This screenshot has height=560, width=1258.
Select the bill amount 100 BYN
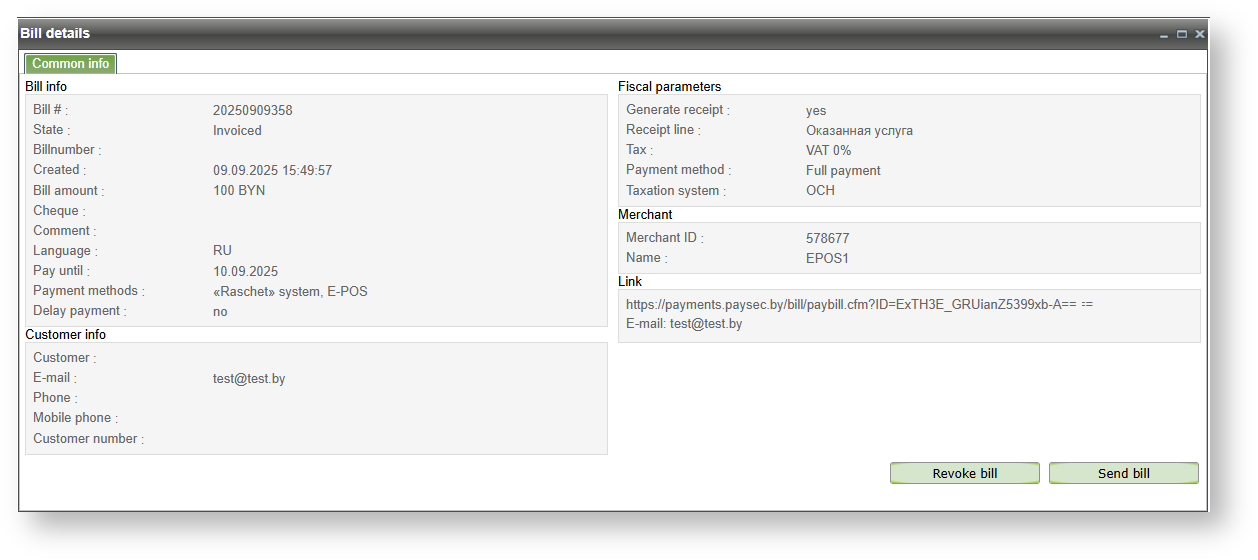(239, 190)
